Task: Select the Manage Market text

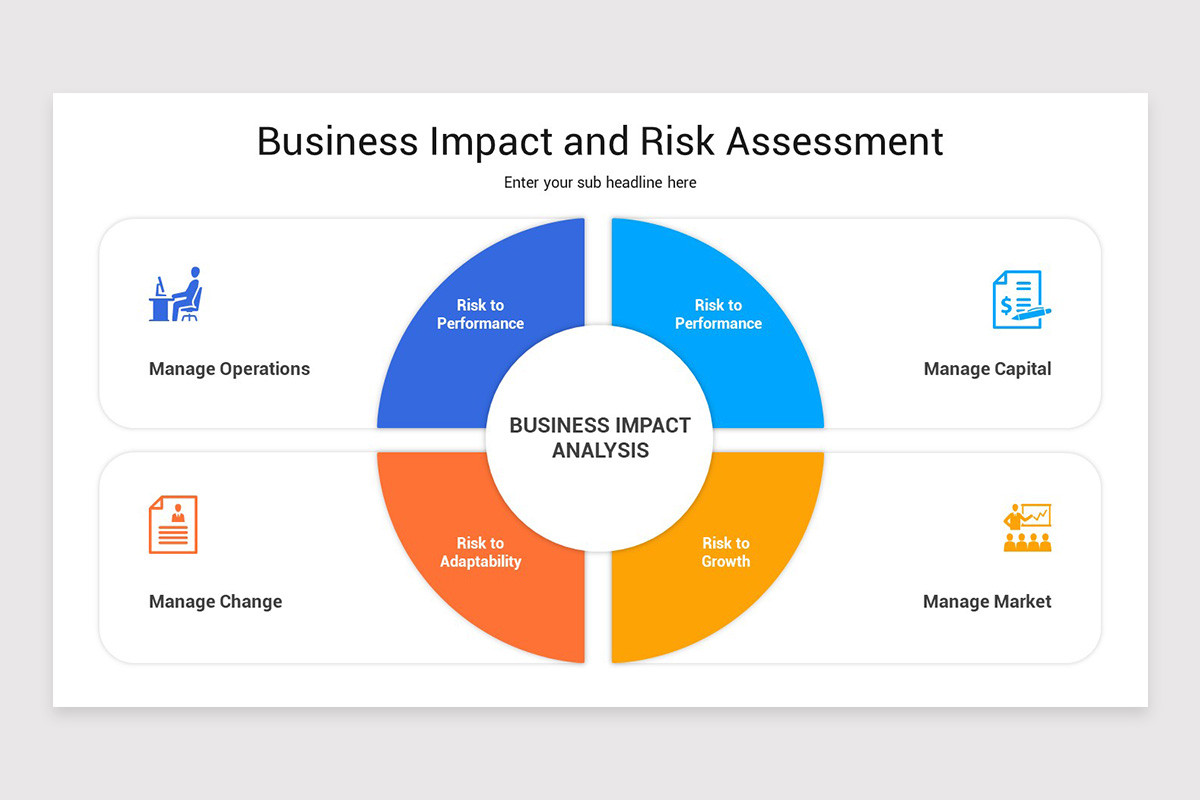Action: click(987, 602)
